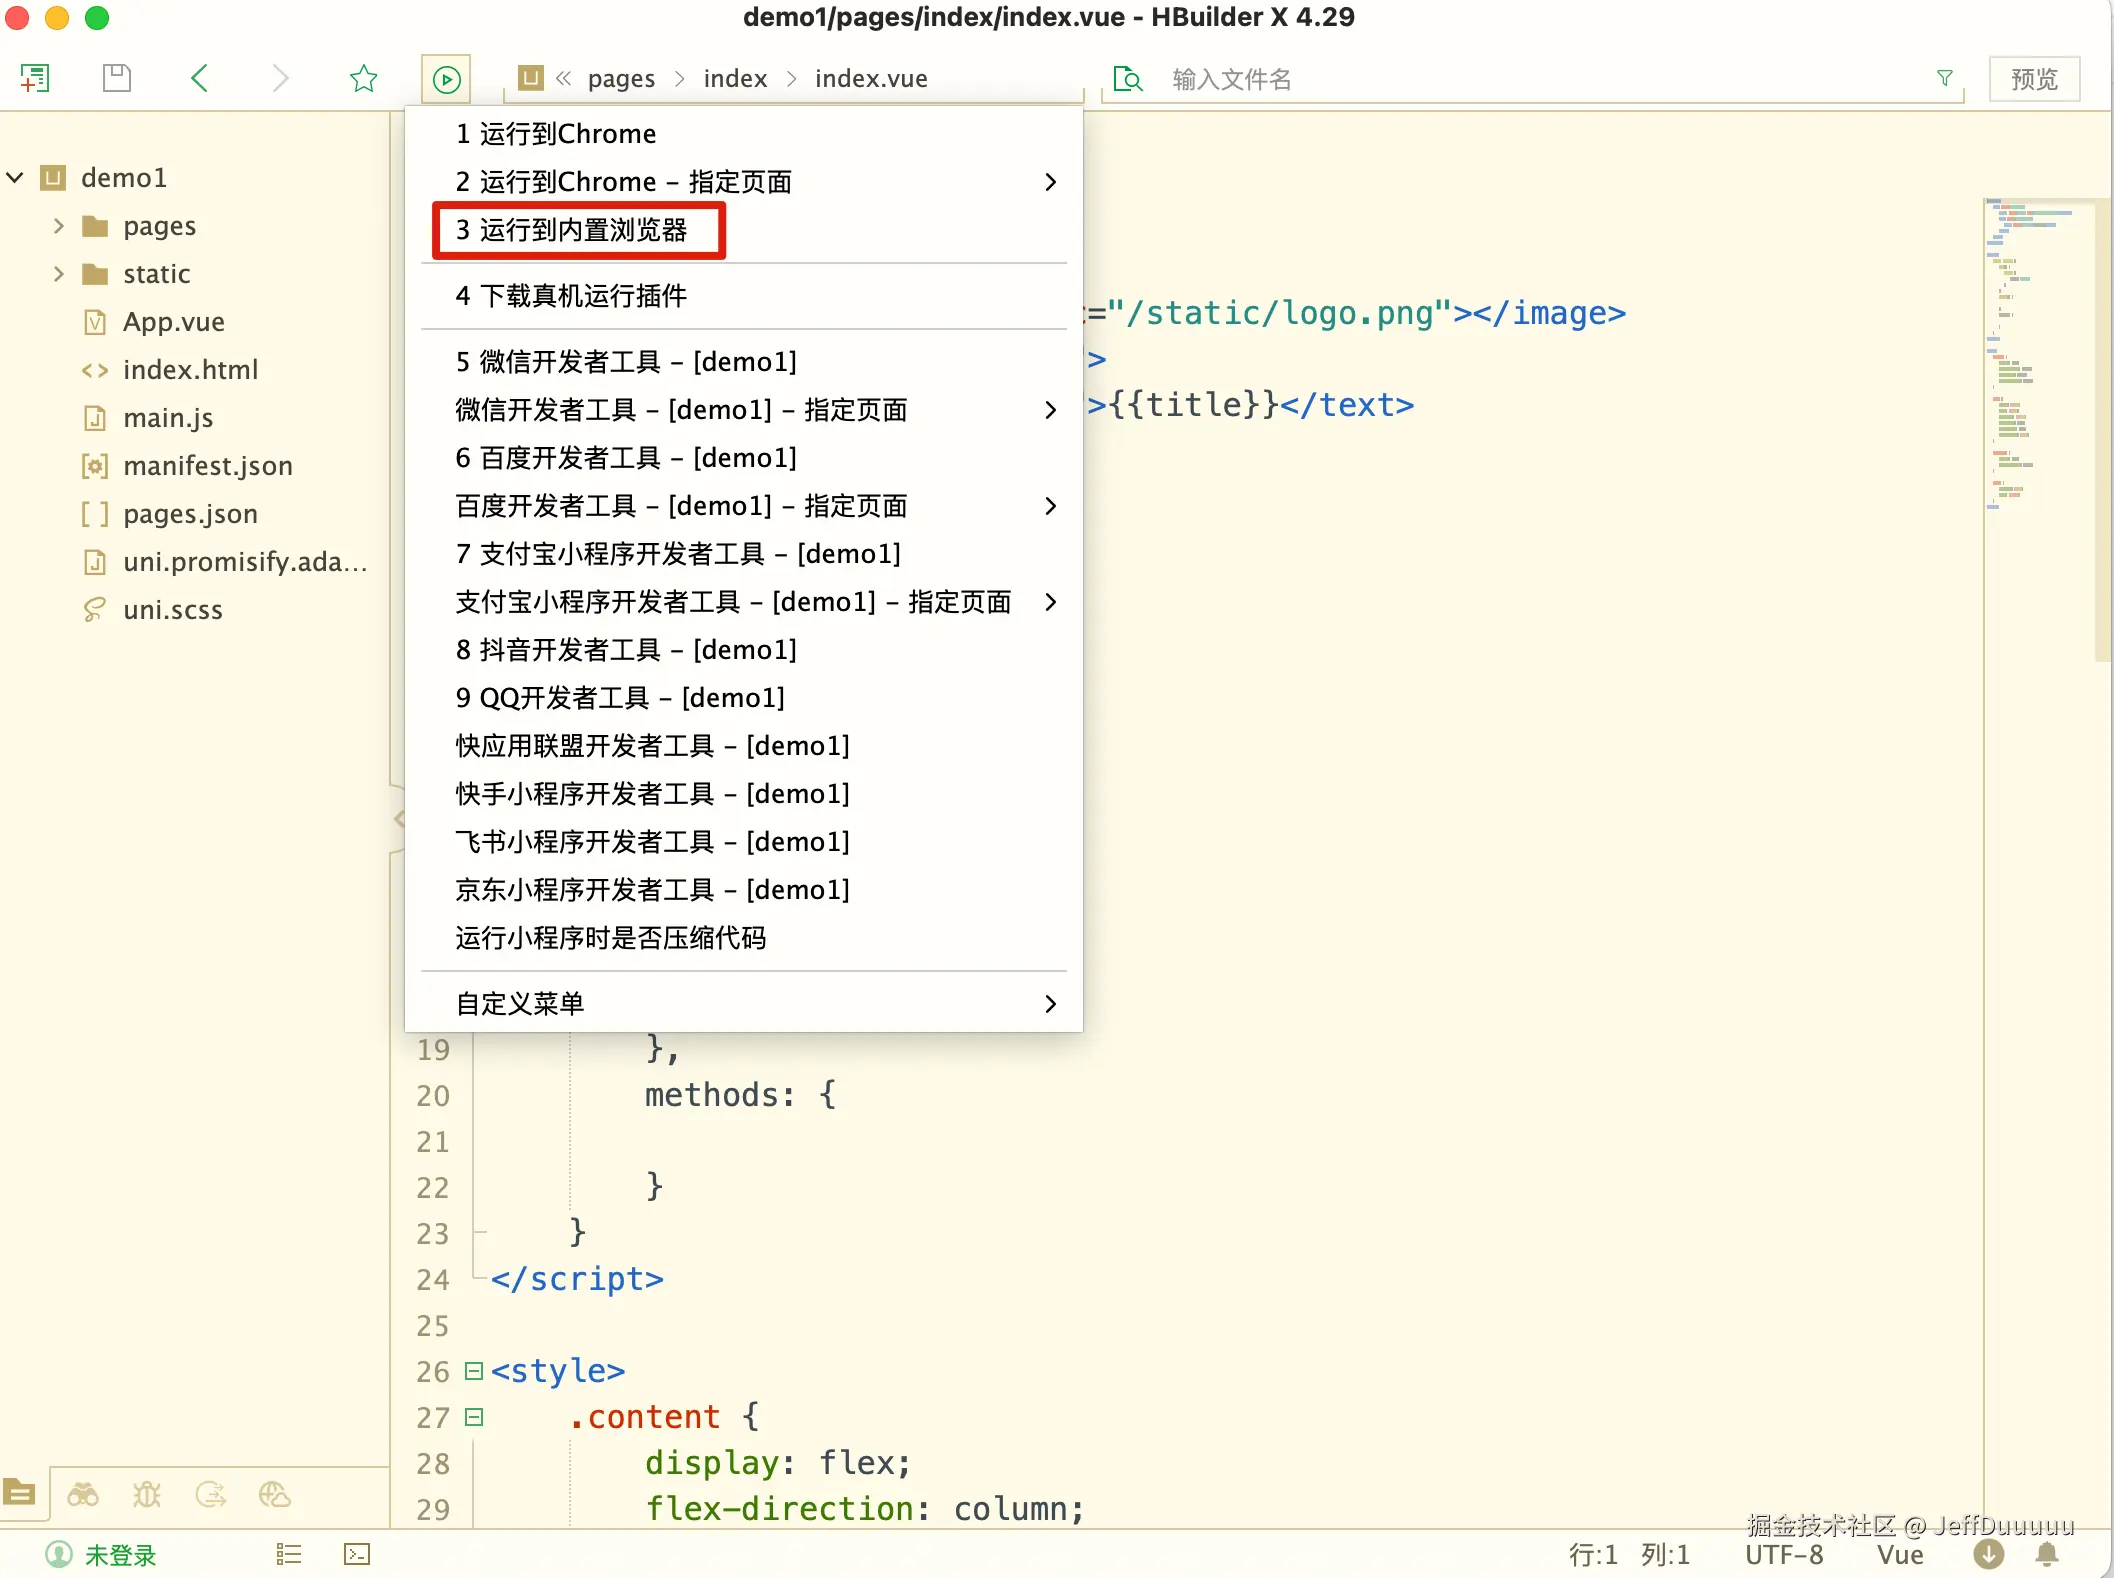Choose 微信开发者工具 - [demo1] entry
This screenshot has width=2114, height=1578.
point(626,362)
